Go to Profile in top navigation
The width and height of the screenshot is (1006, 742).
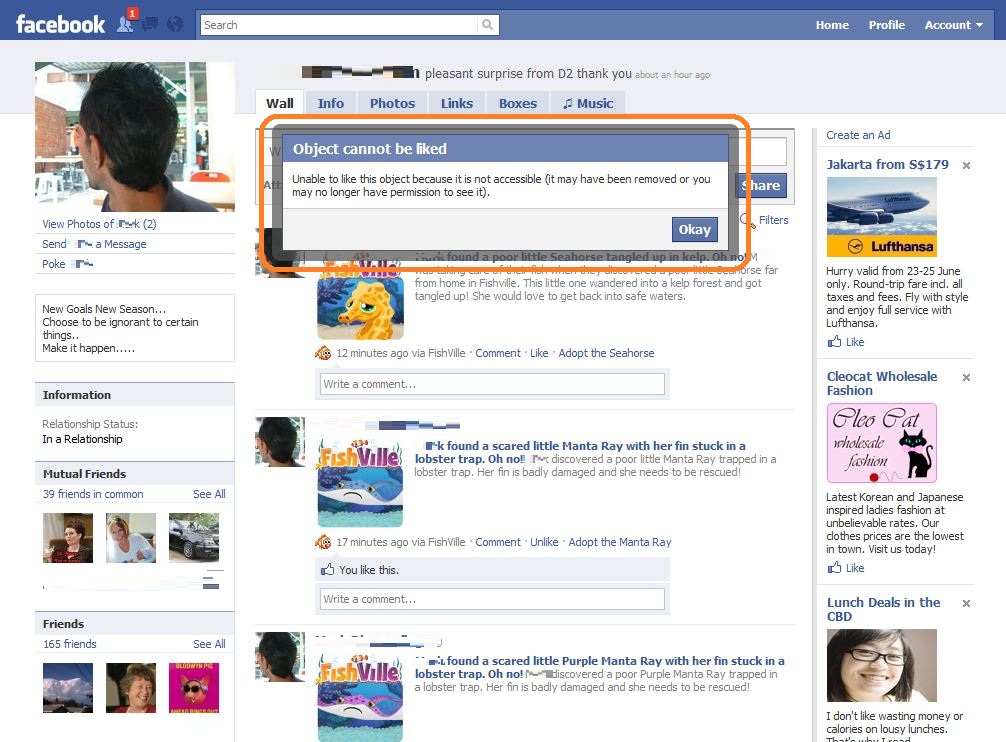887,25
